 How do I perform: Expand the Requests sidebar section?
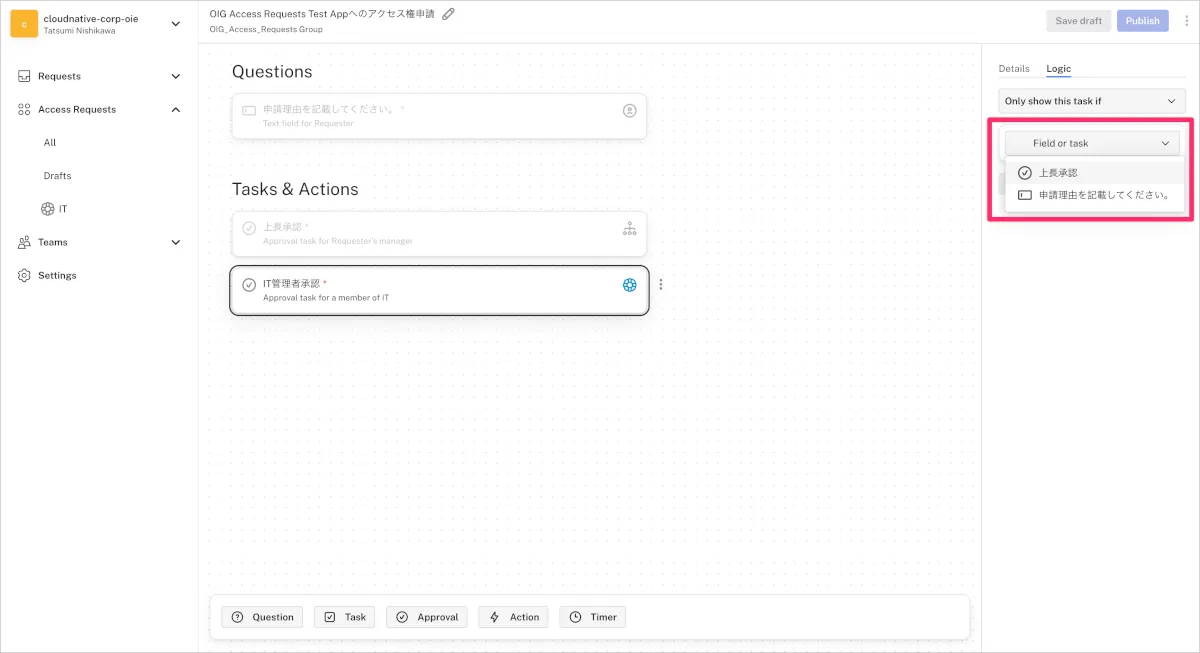click(176, 76)
